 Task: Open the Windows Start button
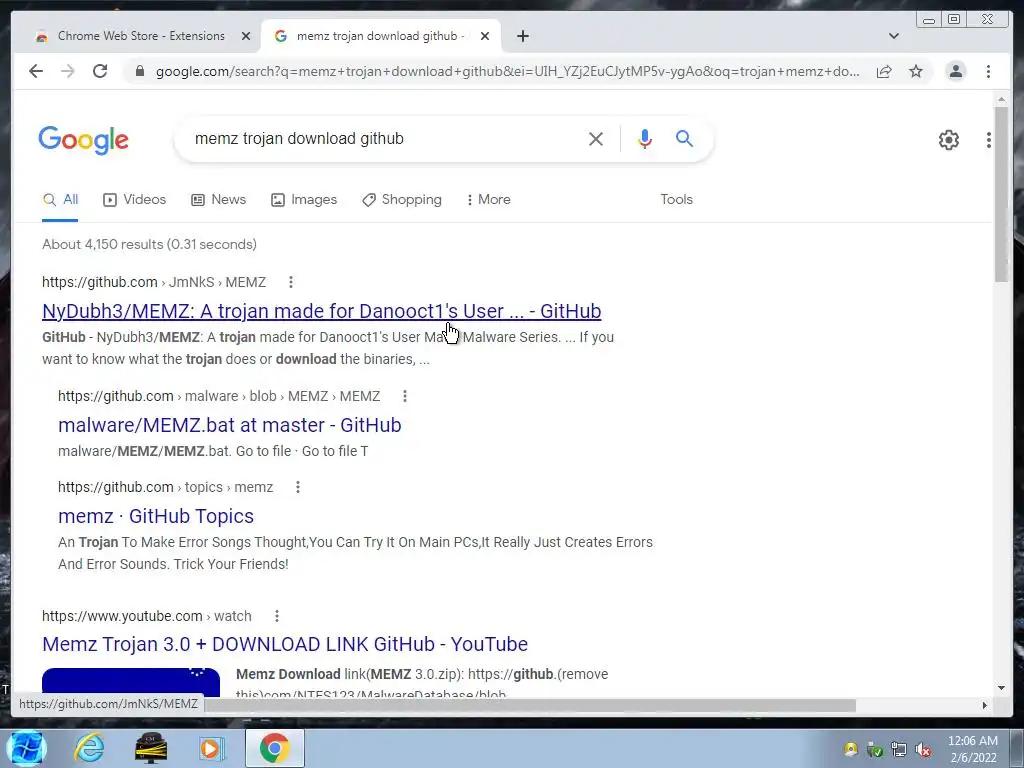pyautogui.click(x=26, y=748)
